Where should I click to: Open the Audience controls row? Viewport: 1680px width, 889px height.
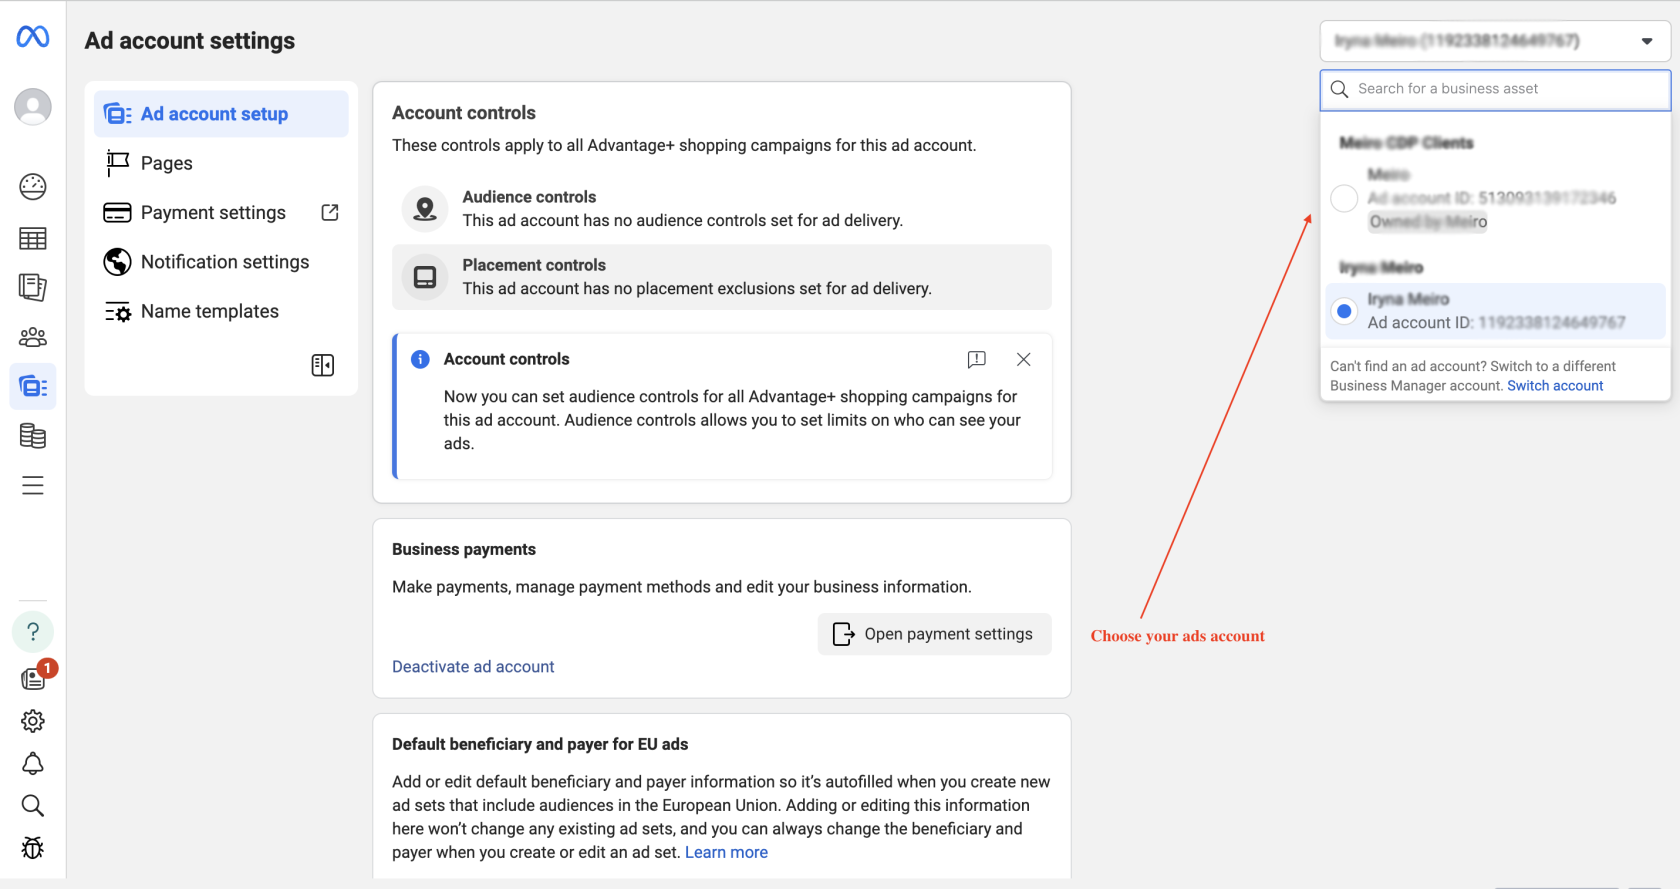[x=722, y=208]
